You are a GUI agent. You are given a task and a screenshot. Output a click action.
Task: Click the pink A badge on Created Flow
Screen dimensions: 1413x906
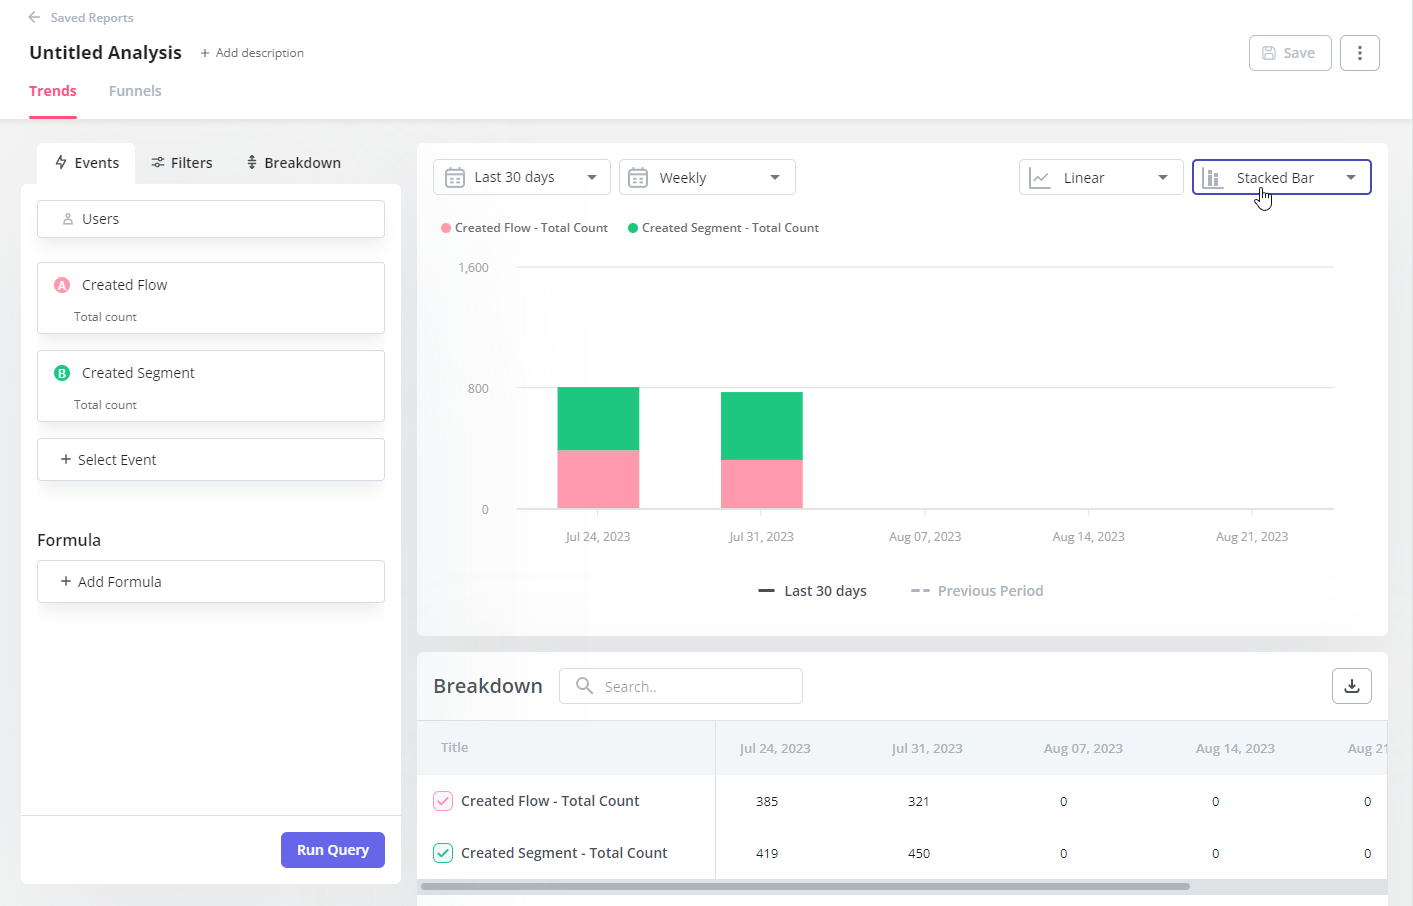(x=62, y=285)
